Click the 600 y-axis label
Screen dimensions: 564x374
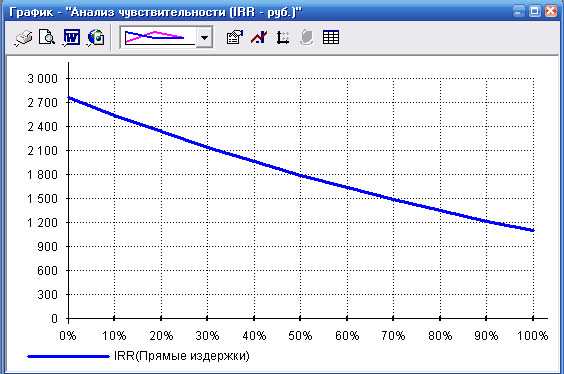click(x=47, y=270)
